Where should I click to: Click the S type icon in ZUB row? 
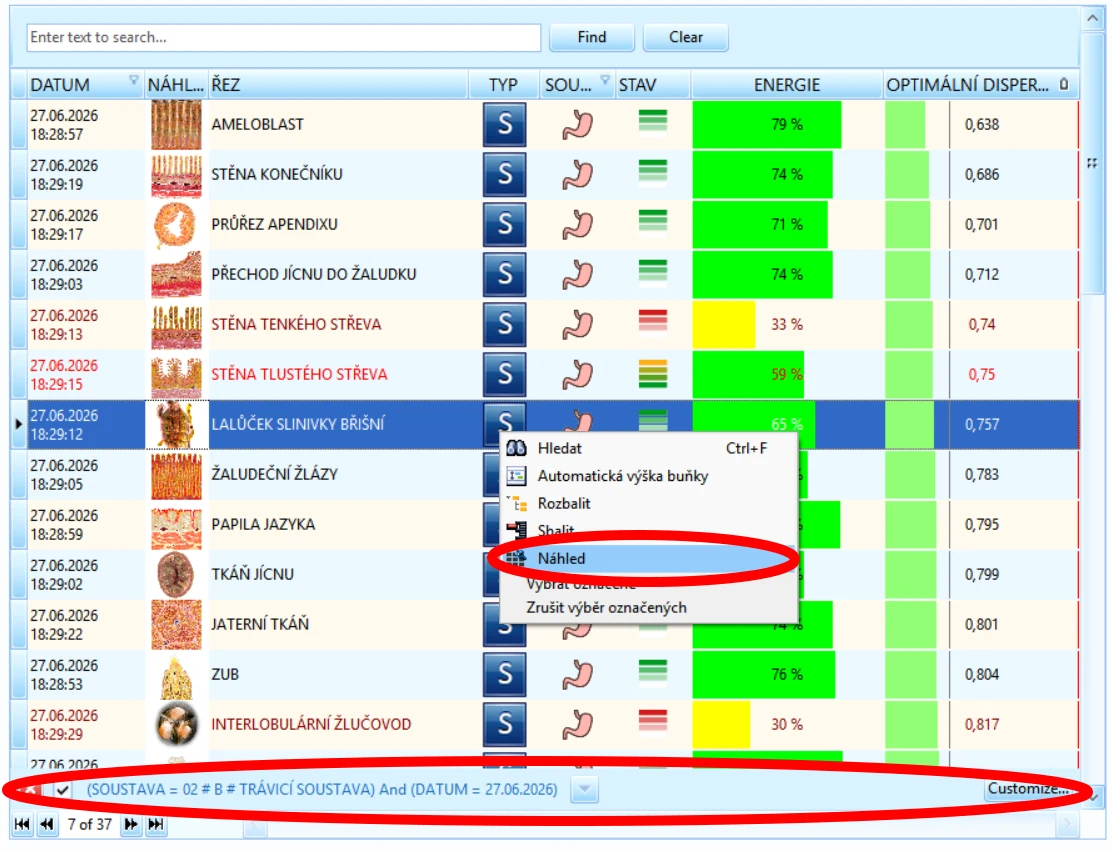click(x=504, y=674)
